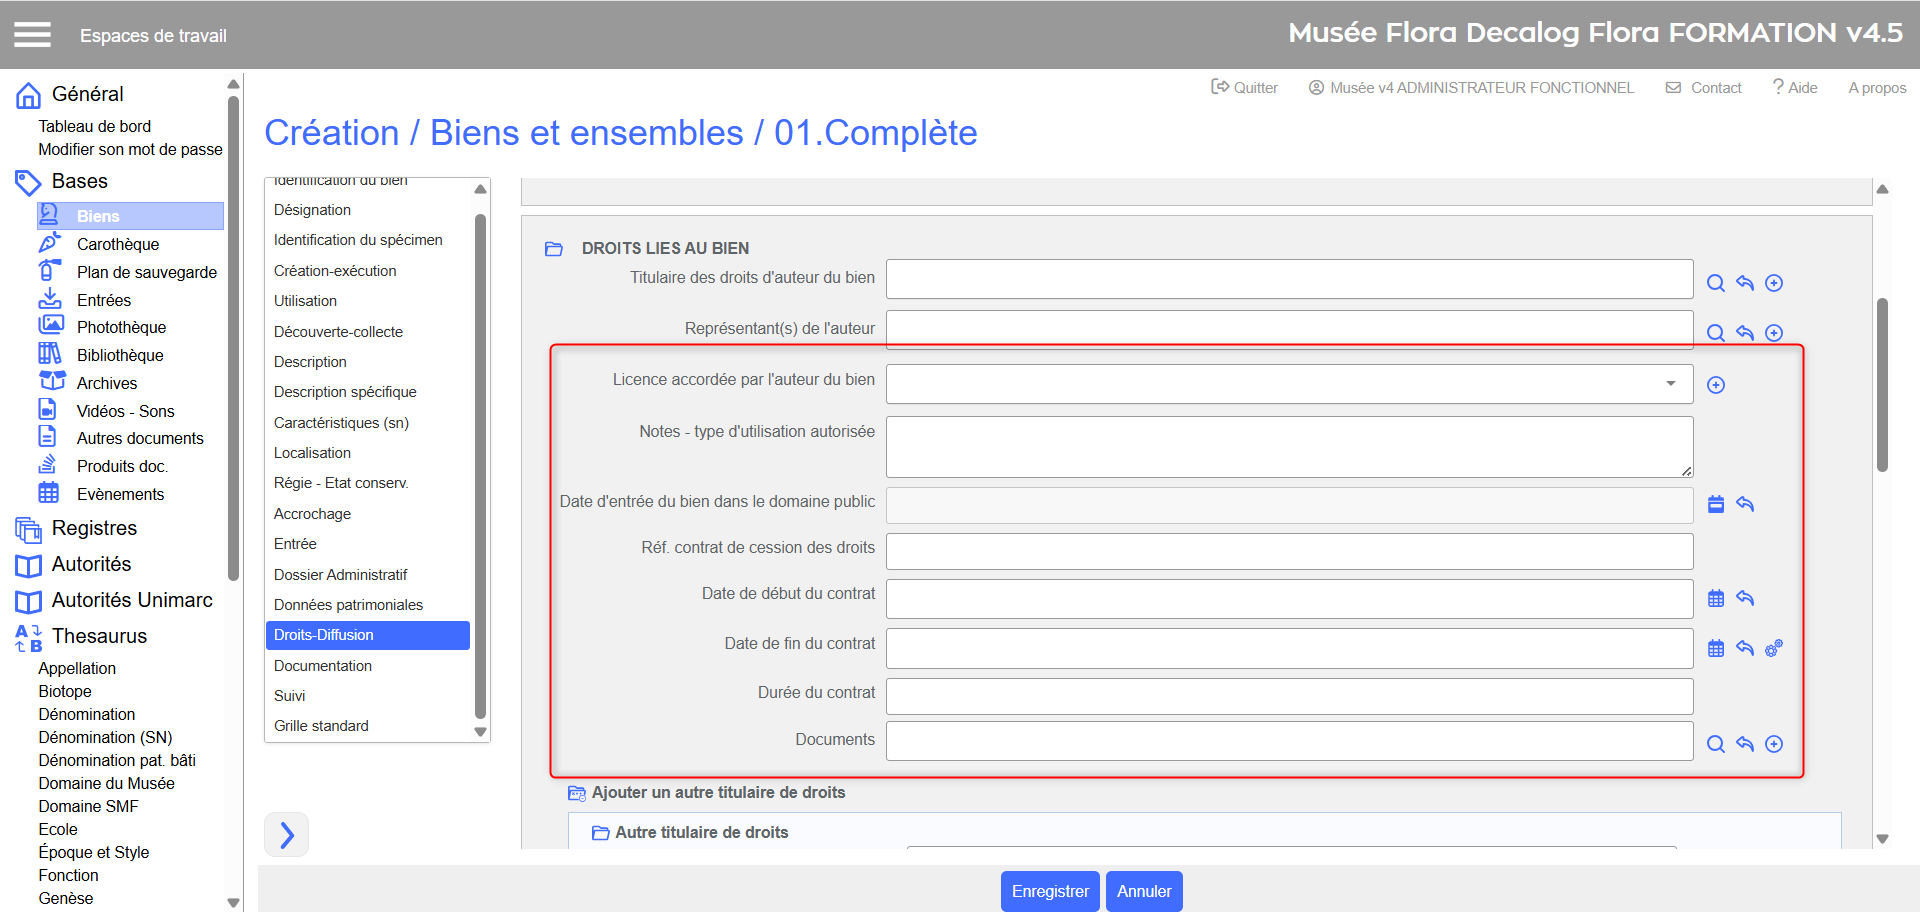Screen dimensions: 1920x912
Task: Open Licence accordée par l'auteur dropdown
Action: pos(1288,384)
